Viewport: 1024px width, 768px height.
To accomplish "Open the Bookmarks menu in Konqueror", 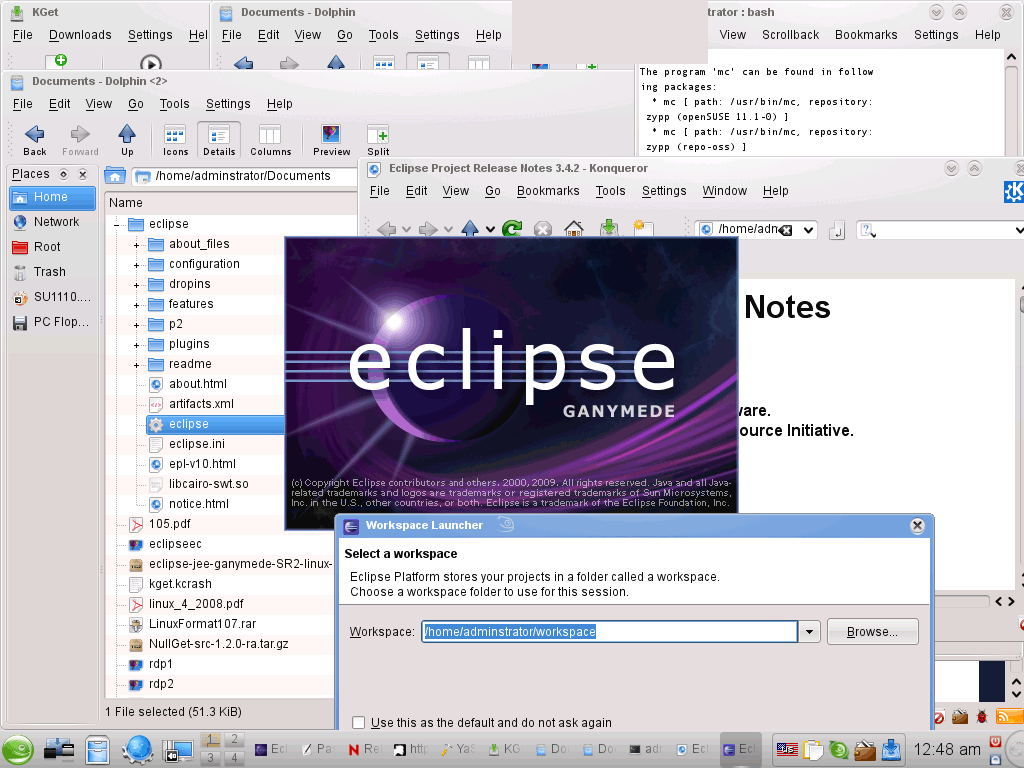I will 547,190.
